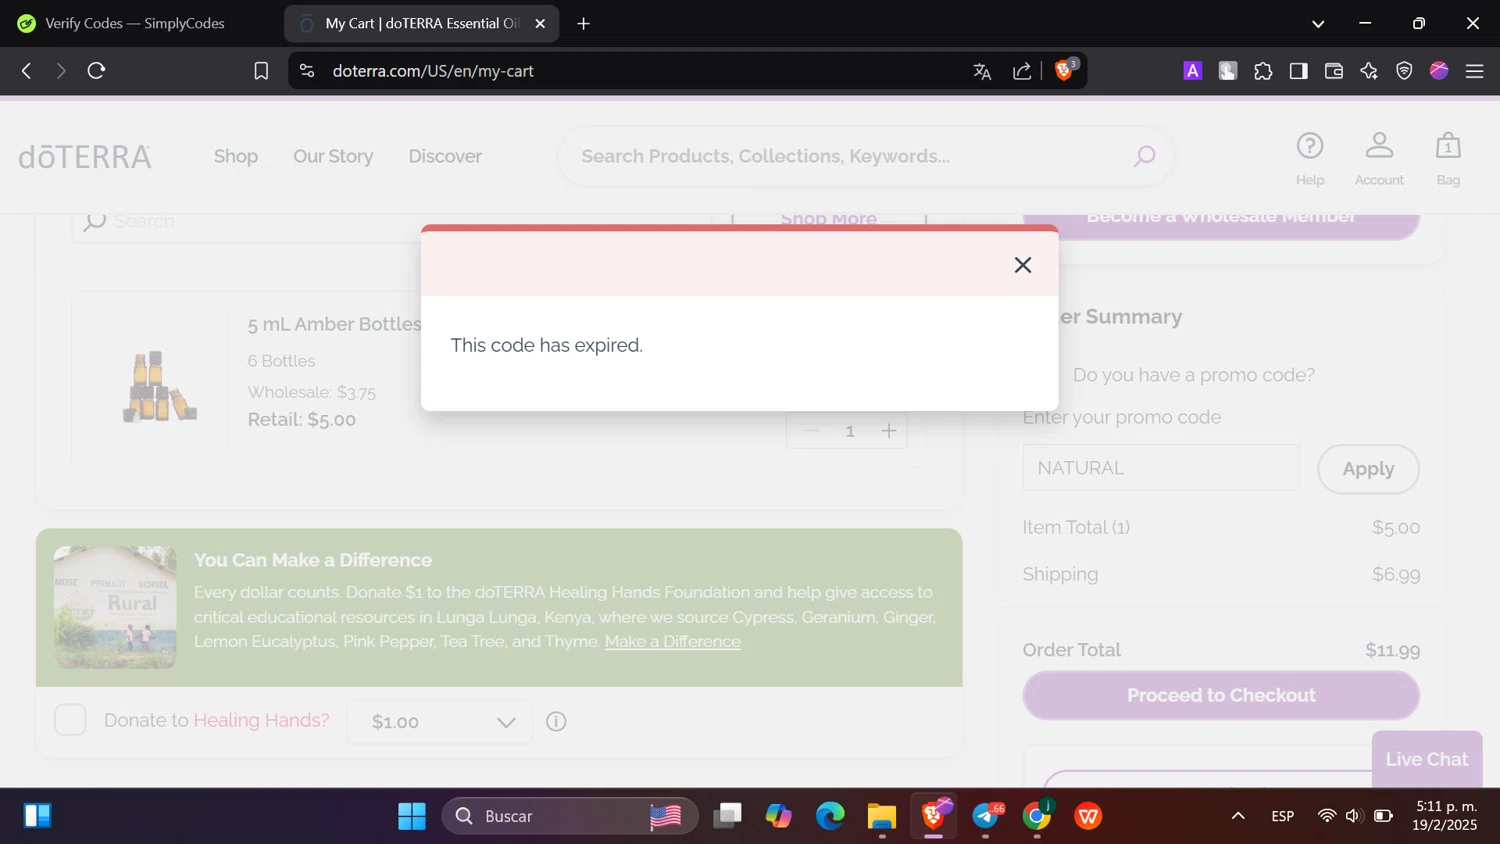Open Telegram from taskbar
Screen dimensions: 1500x844
[986, 816]
